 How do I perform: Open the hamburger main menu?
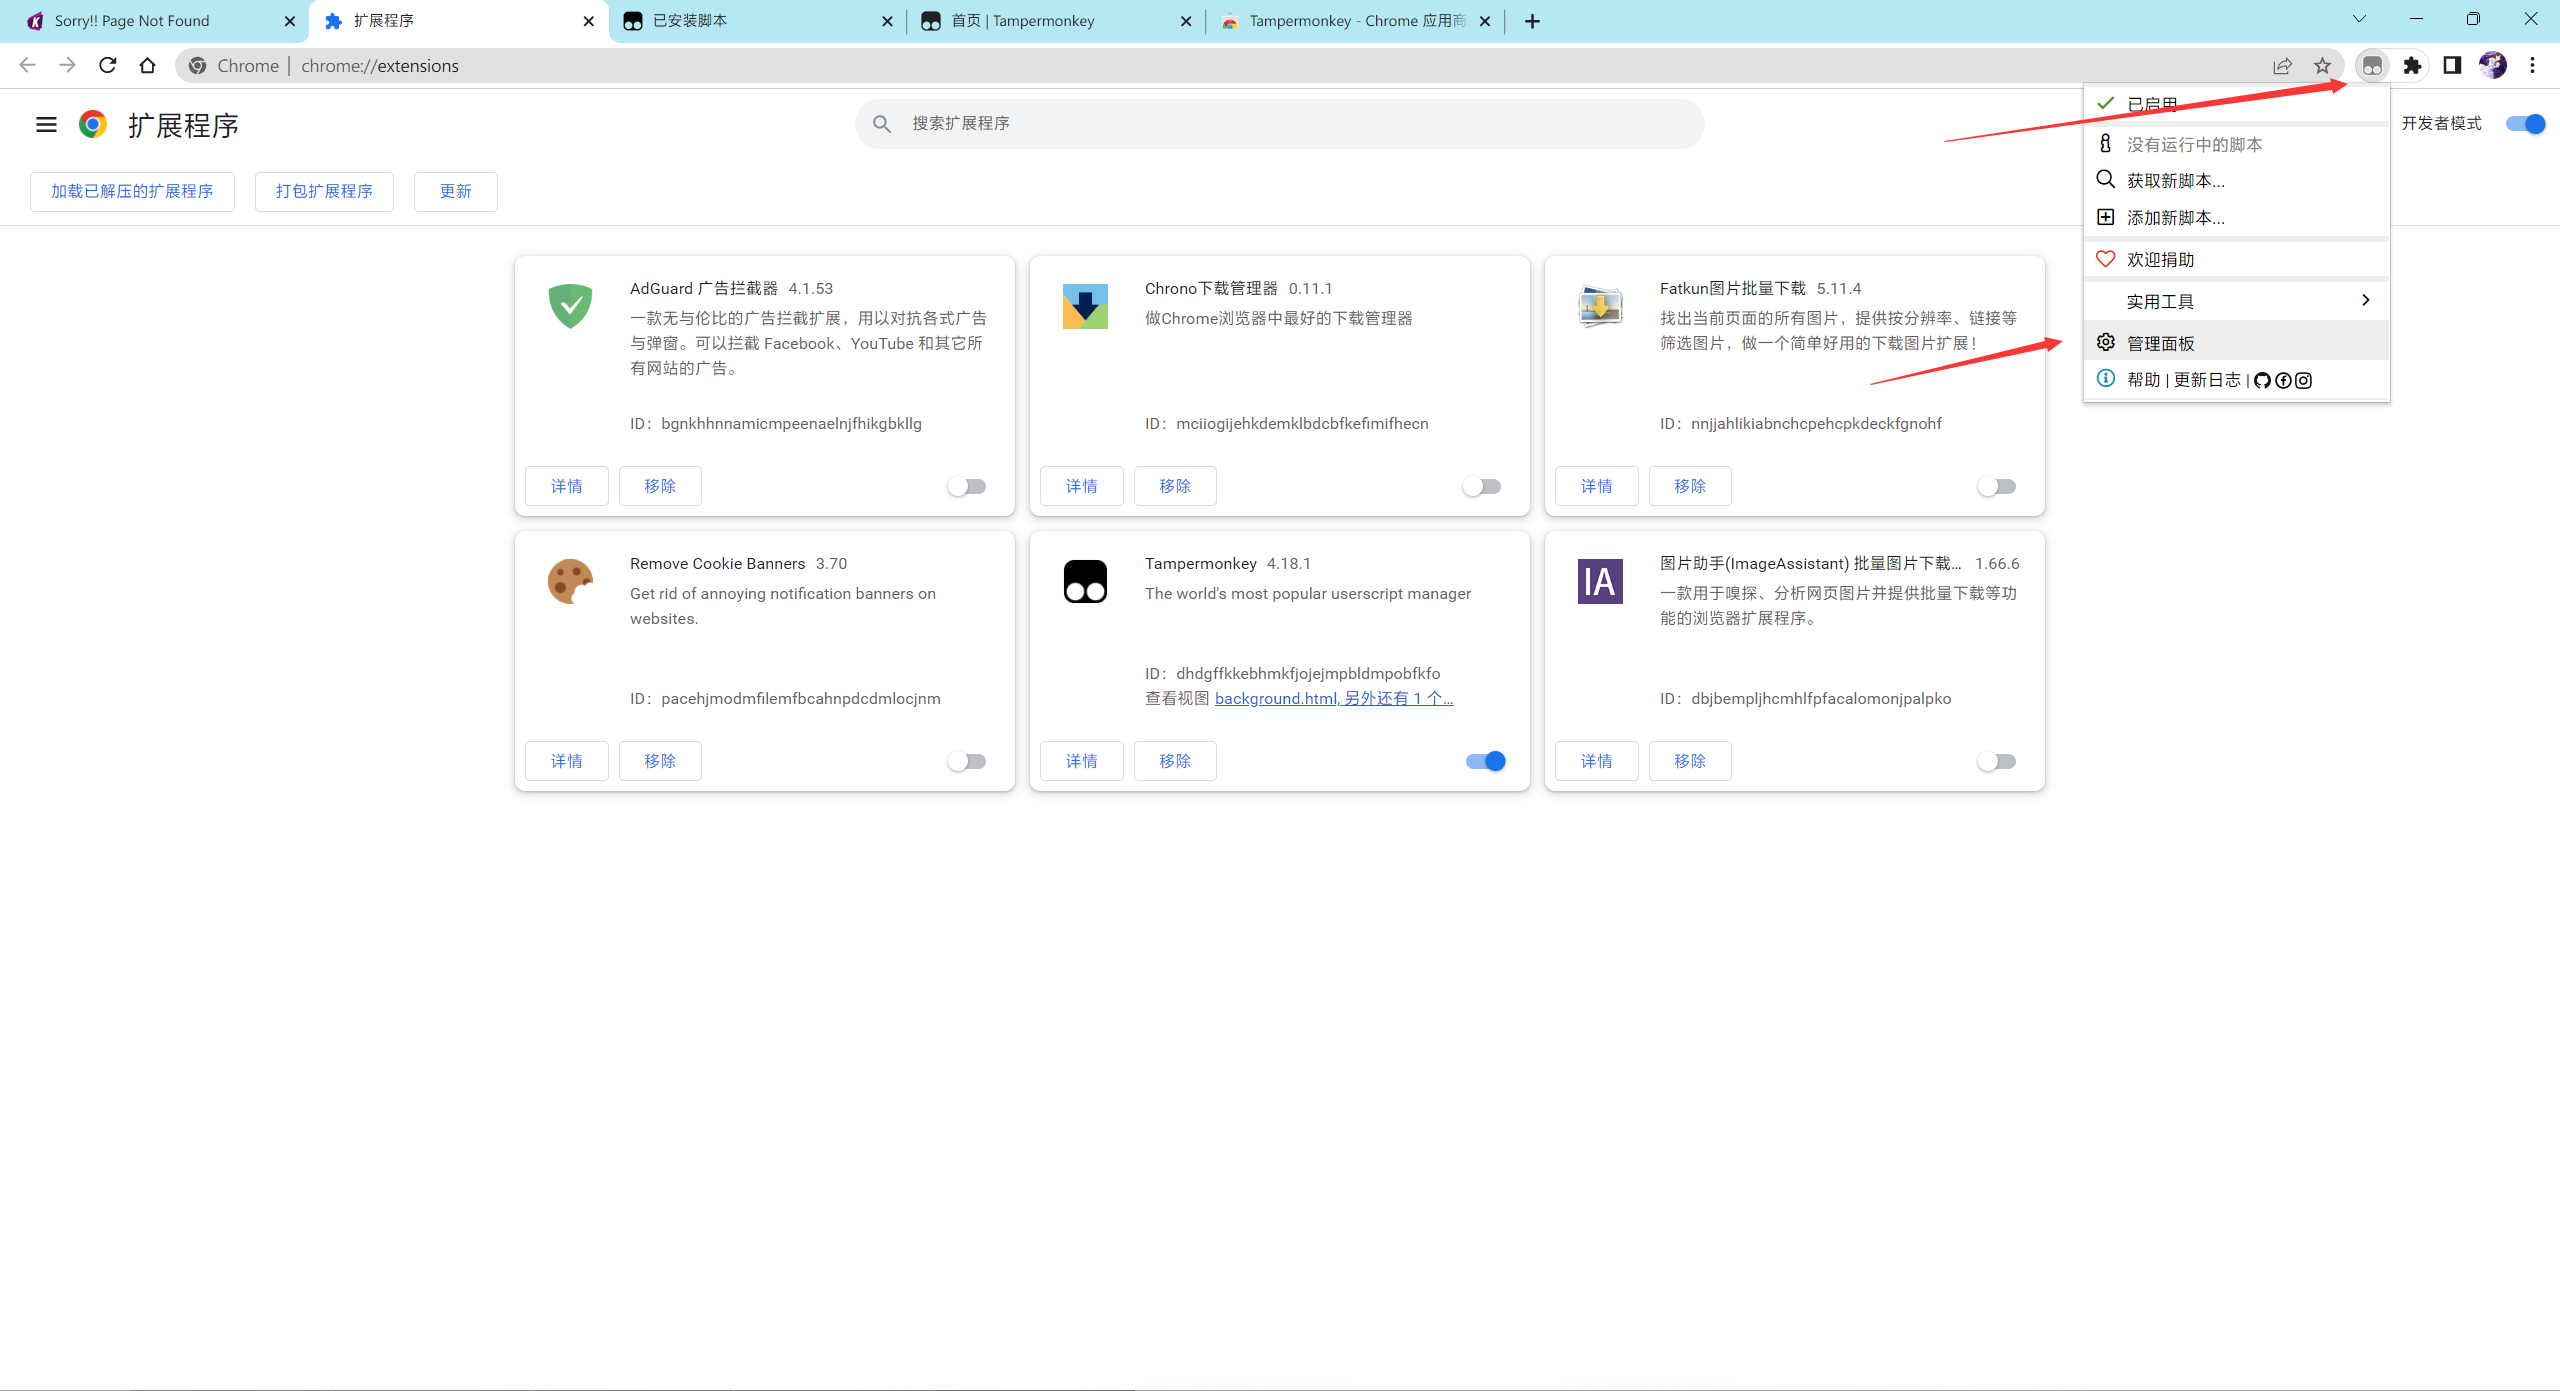tap(46, 125)
